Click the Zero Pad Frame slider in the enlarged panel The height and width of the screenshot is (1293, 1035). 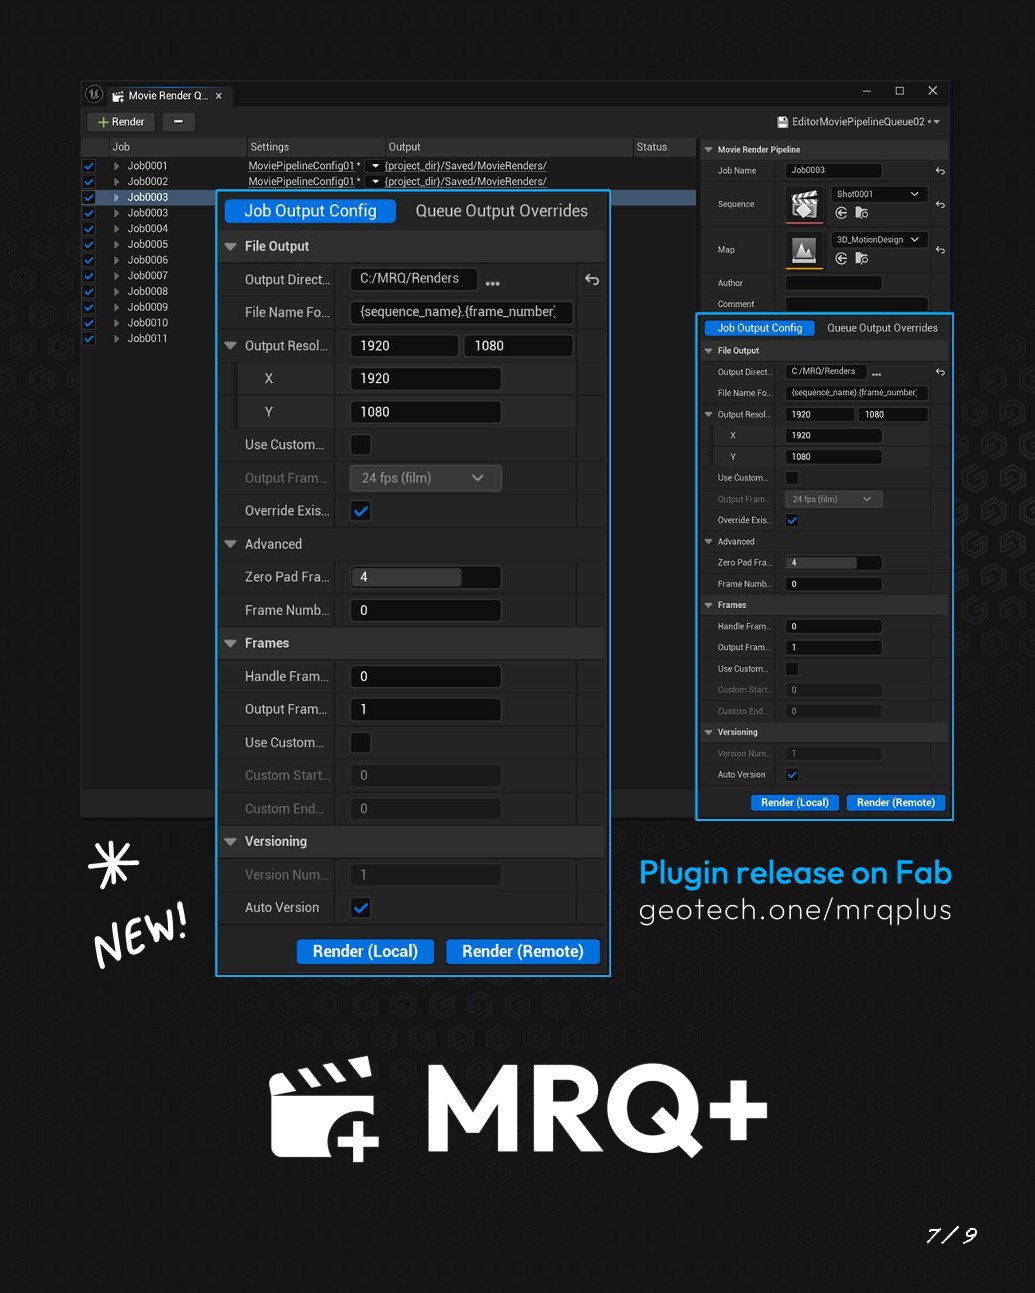tap(425, 577)
